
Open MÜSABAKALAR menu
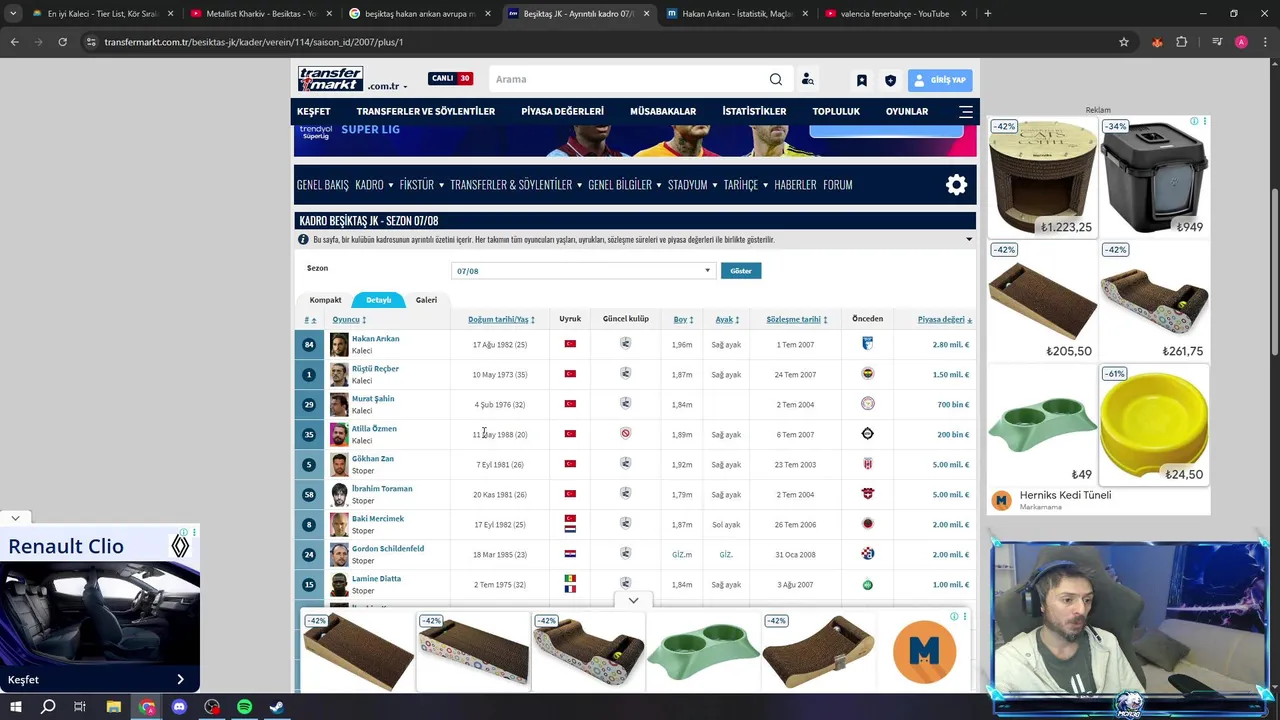point(663,111)
